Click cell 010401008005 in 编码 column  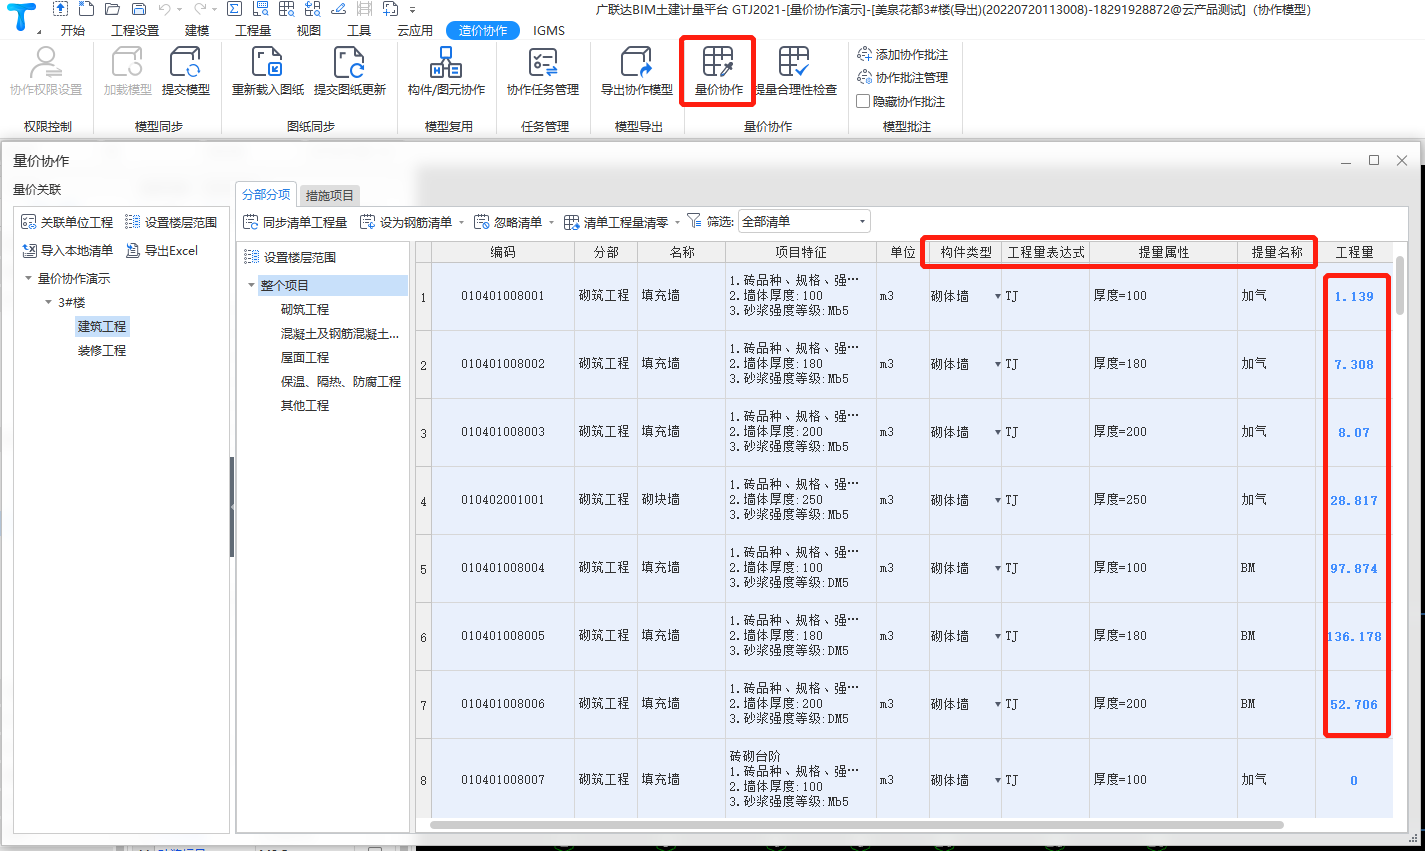tap(503, 636)
